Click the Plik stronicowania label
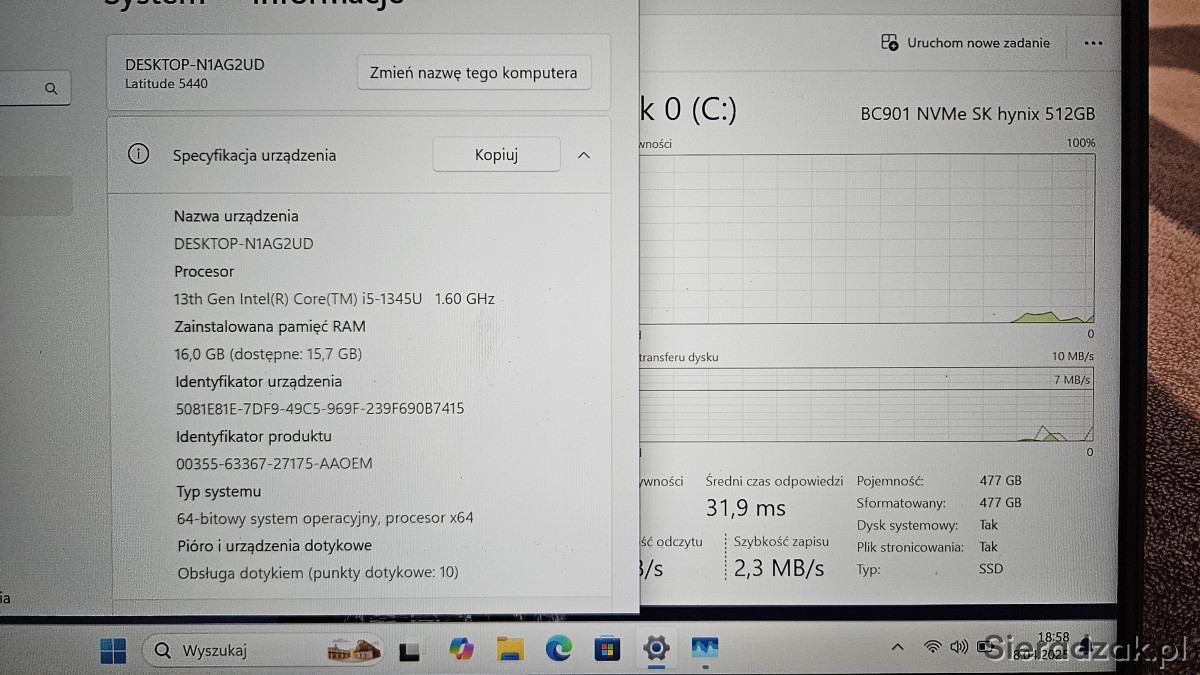The height and width of the screenshot is (675, 1200). click(910, 547)
